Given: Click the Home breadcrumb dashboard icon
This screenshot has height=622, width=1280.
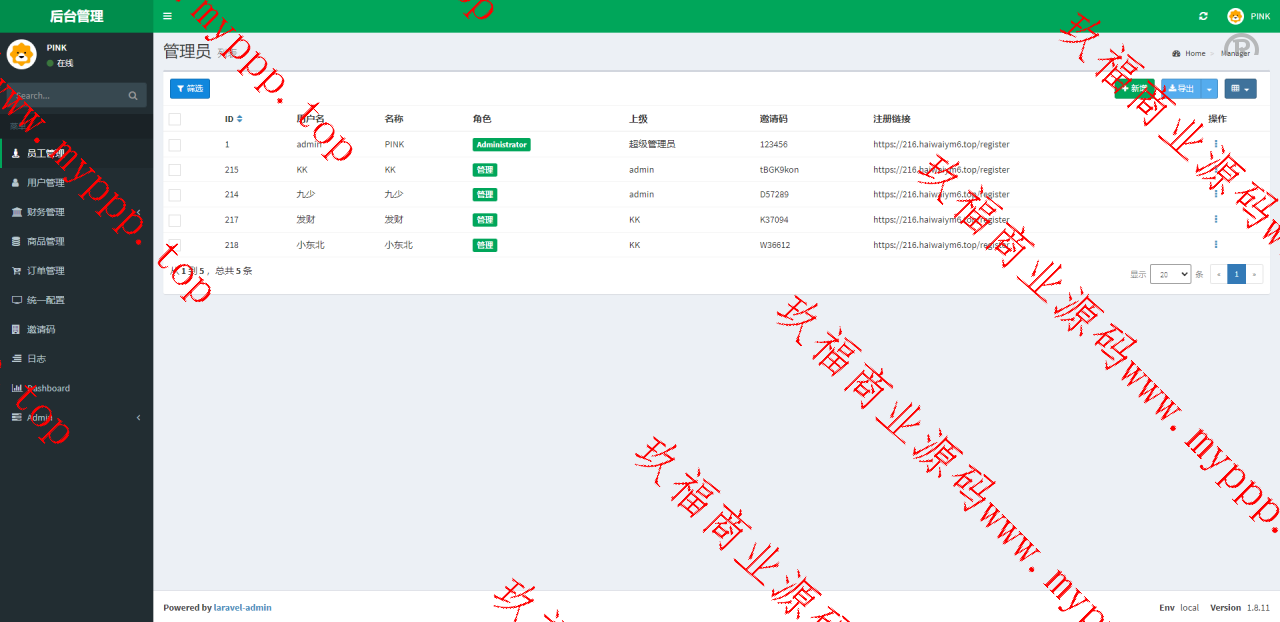Looking at the screenshot, I should click(x=1176, y=53).
